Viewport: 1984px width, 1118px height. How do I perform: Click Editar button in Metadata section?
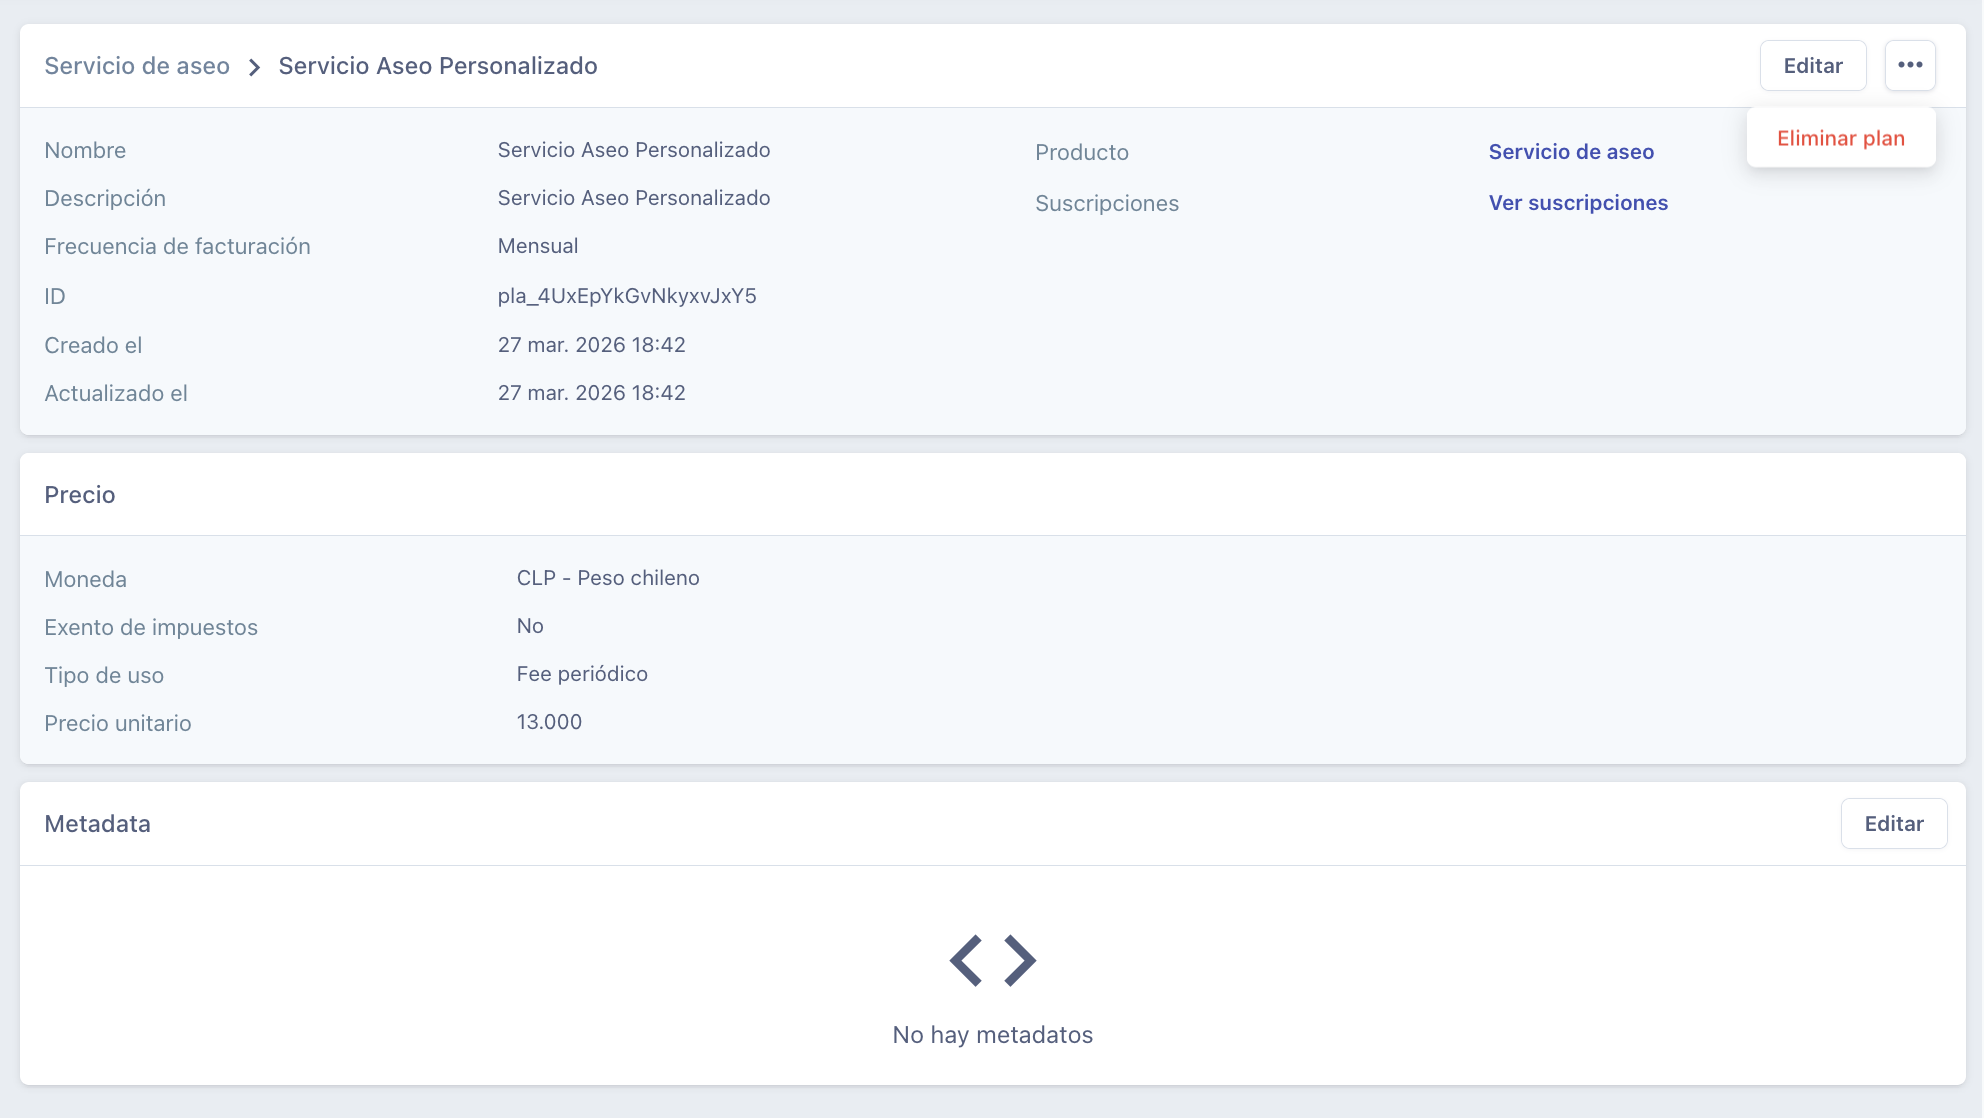pyautogui.click(x=1894, y=823)
